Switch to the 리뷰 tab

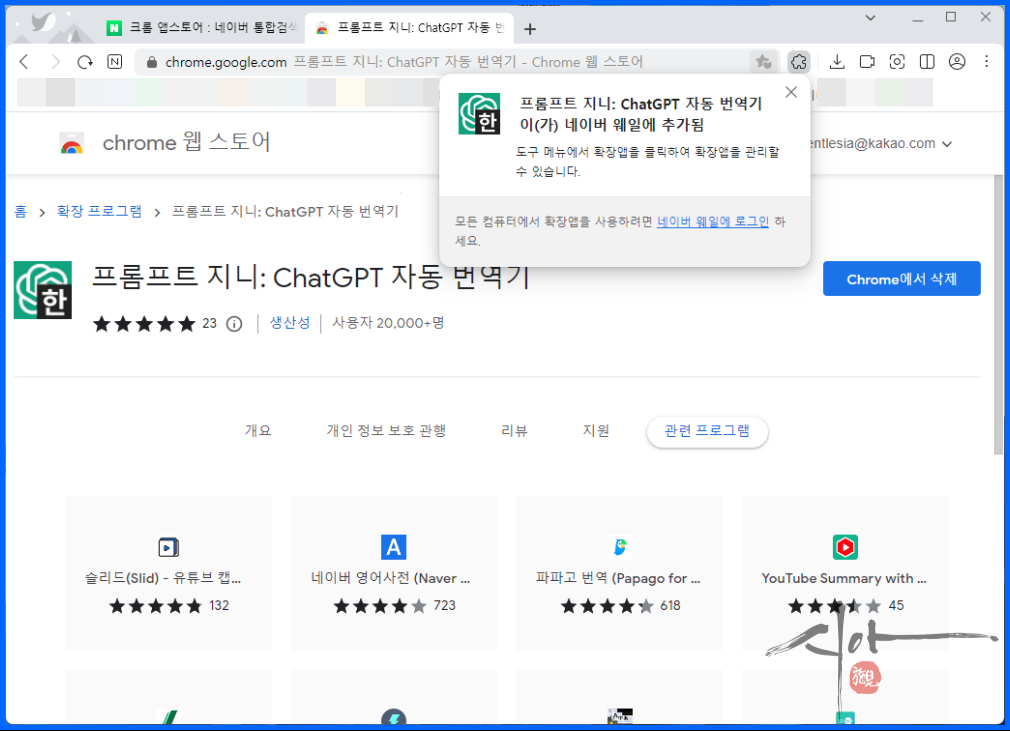coord(514,430)
